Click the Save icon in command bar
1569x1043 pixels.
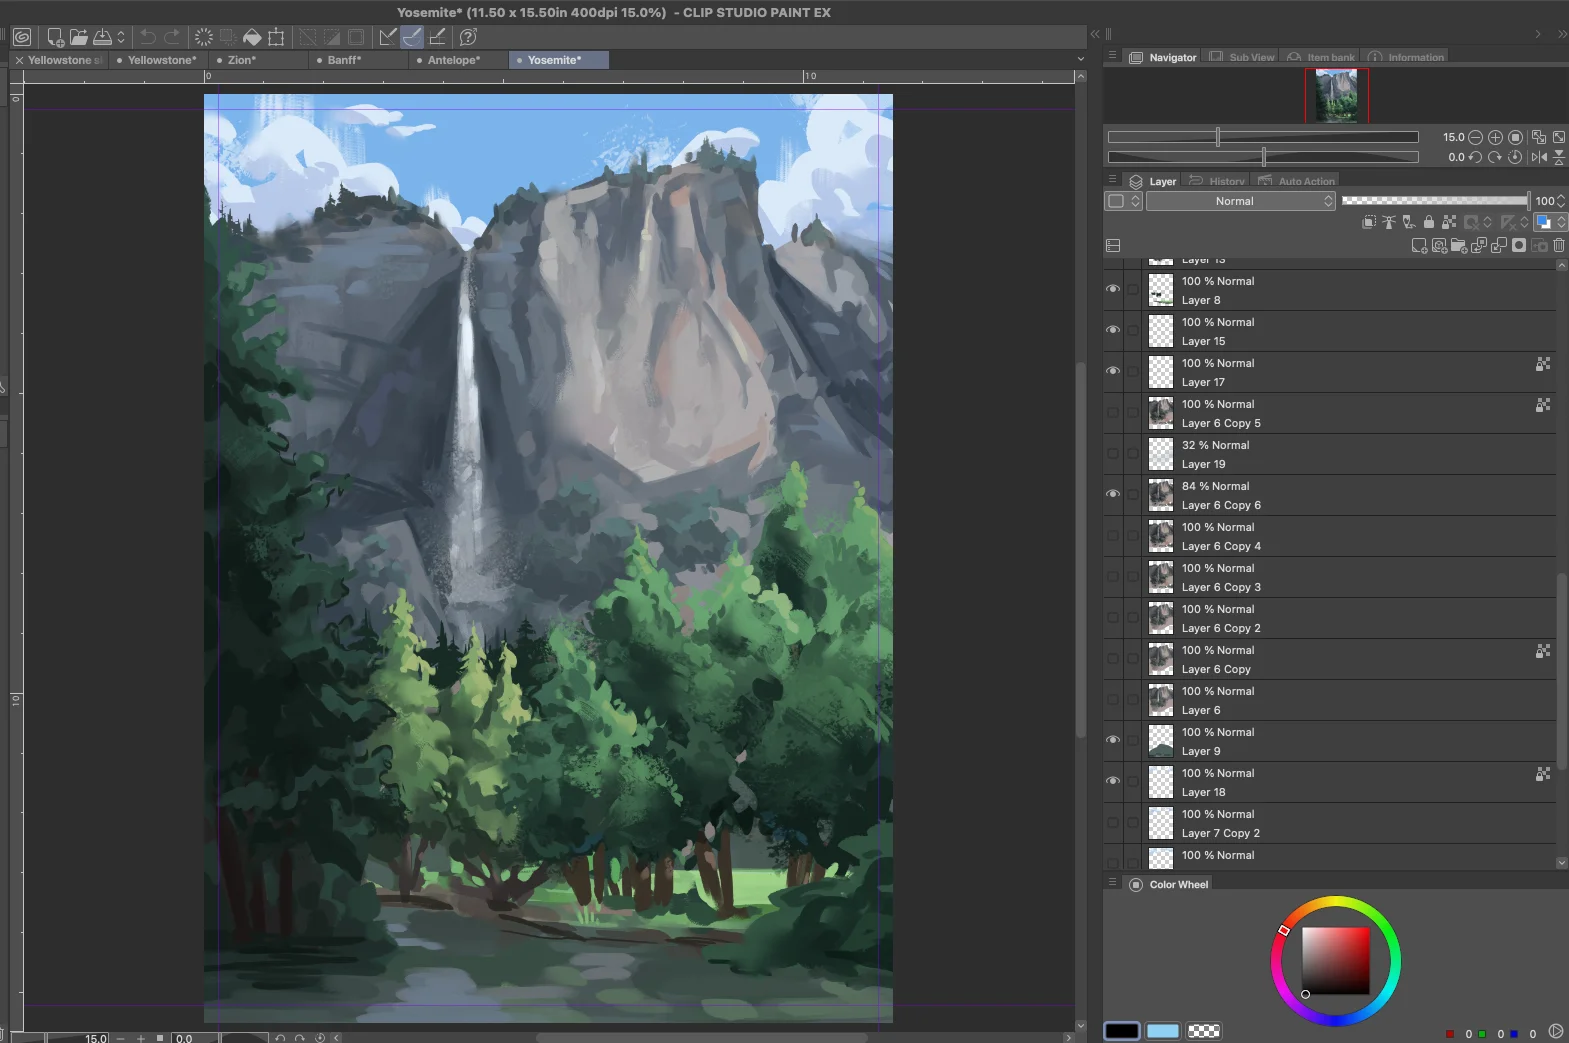coord(102,37)
